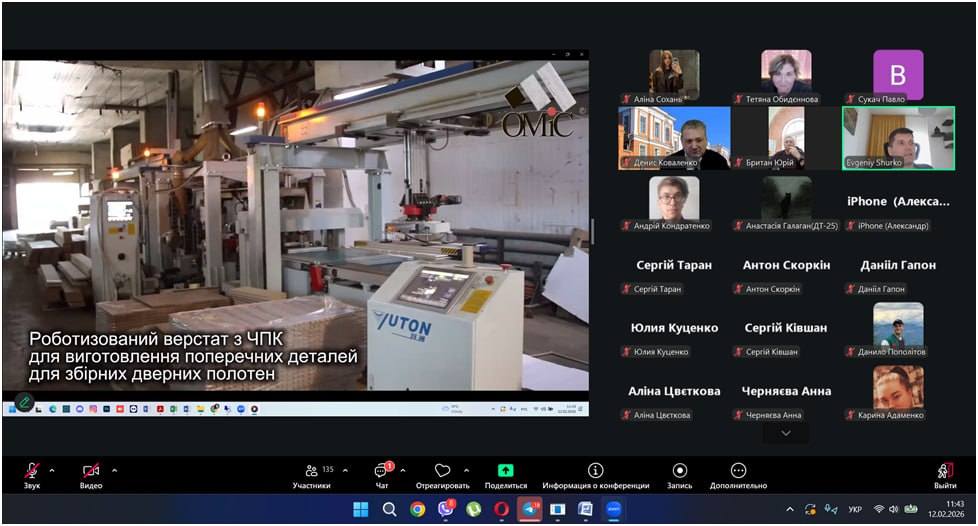978x526 pixels.
Task: Turn on camera with the Видео button
Action: pos(91,471)
